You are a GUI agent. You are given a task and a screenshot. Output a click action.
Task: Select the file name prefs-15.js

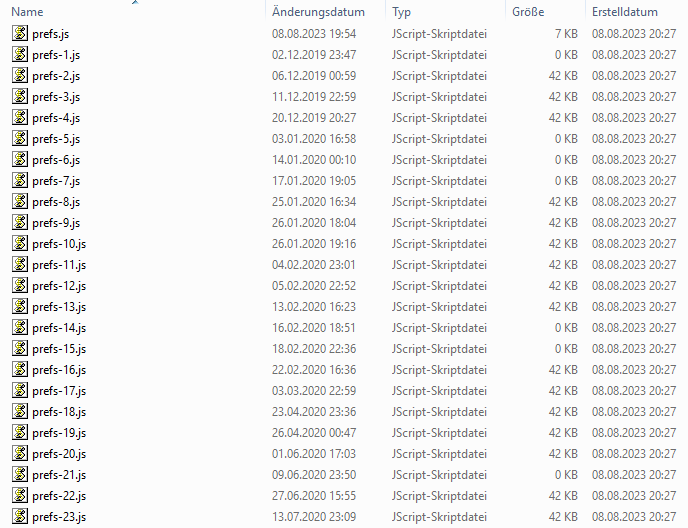click(x=59, y=349)
